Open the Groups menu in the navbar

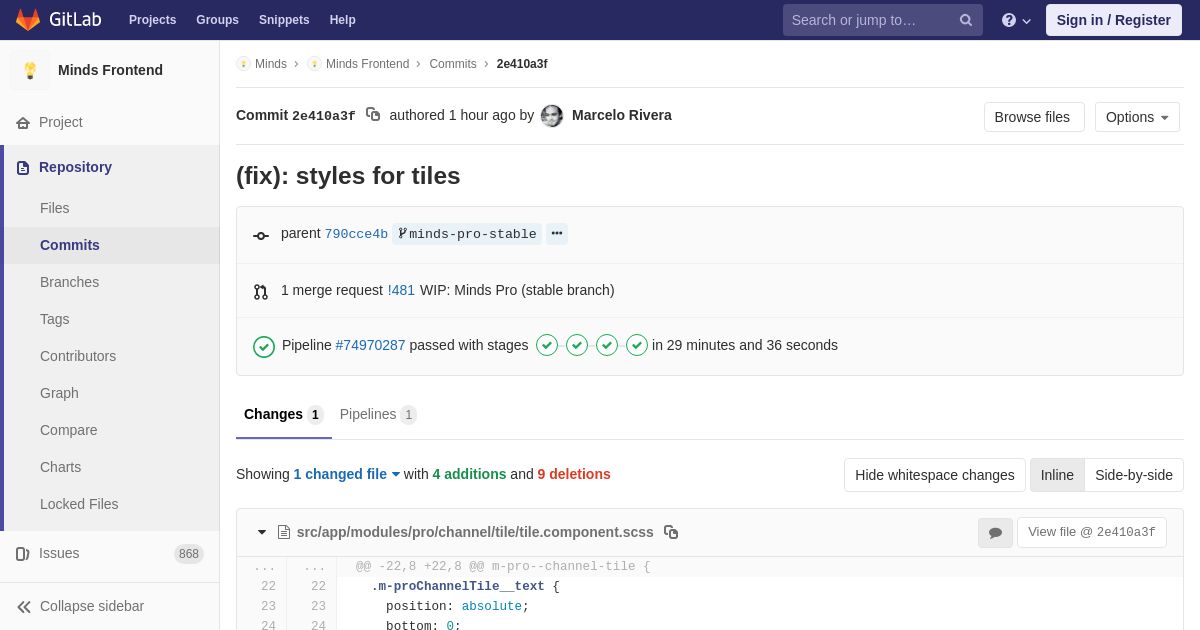(x=217, y=20)
